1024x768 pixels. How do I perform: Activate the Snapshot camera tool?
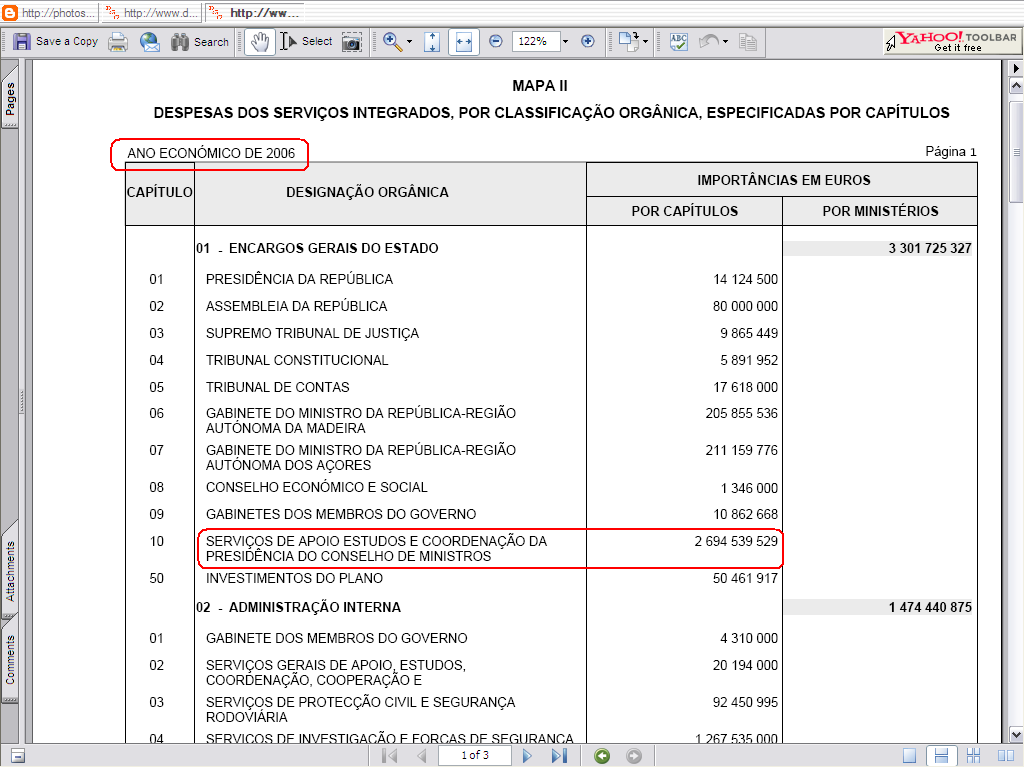pos(351,42)
